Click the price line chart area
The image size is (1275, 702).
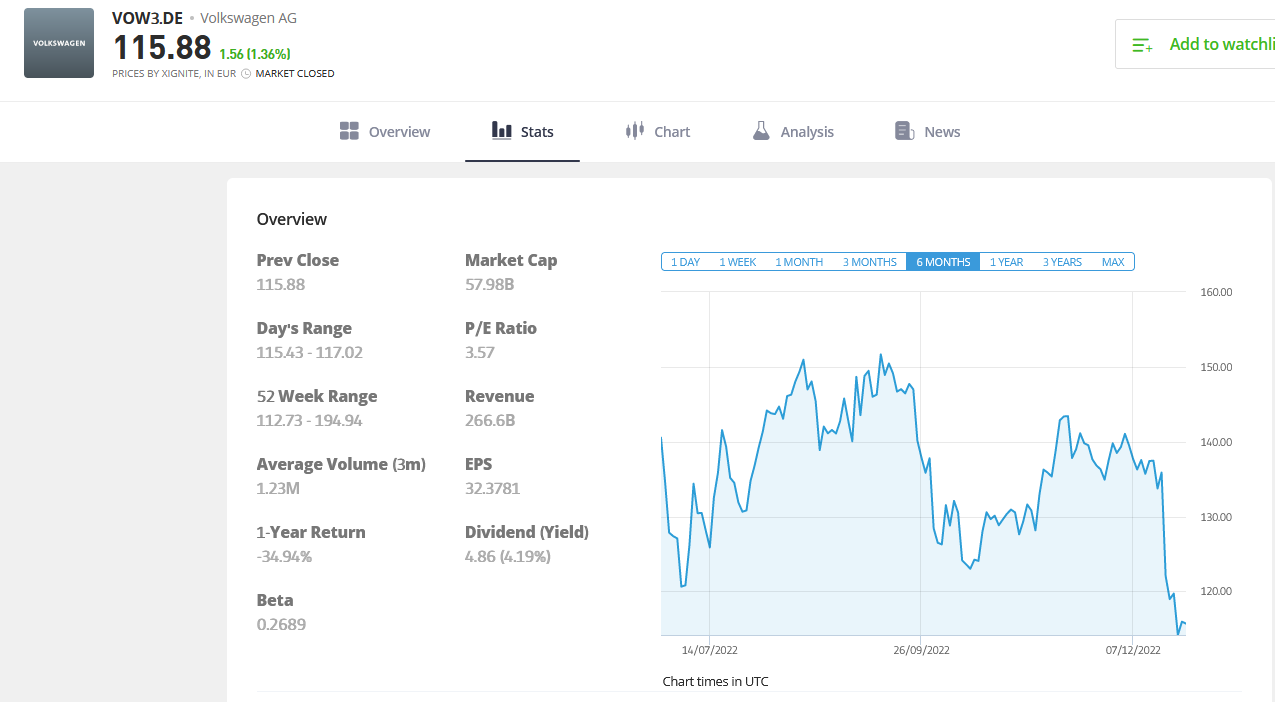click(923, 463)
